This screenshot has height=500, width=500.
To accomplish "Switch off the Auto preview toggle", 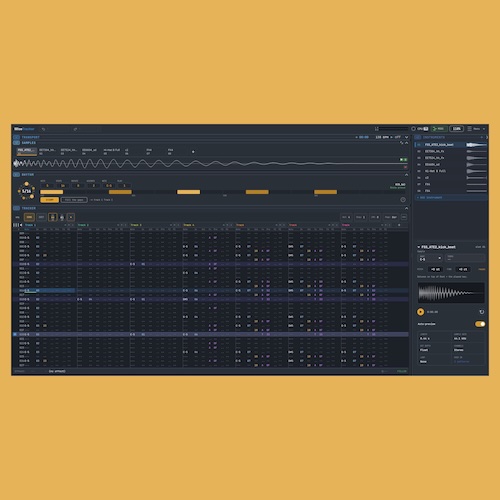I will coord(480,324).
